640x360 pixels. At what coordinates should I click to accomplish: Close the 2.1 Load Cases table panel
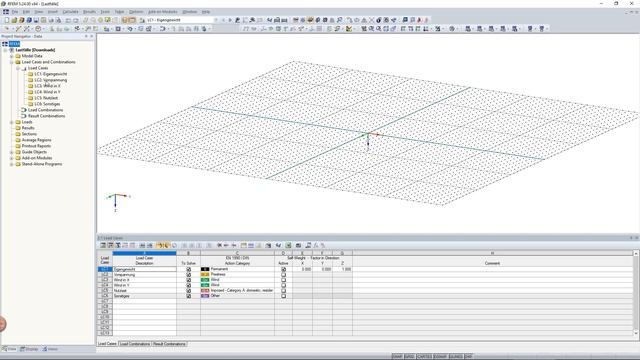pyautogui.click(x=636, y=238)
